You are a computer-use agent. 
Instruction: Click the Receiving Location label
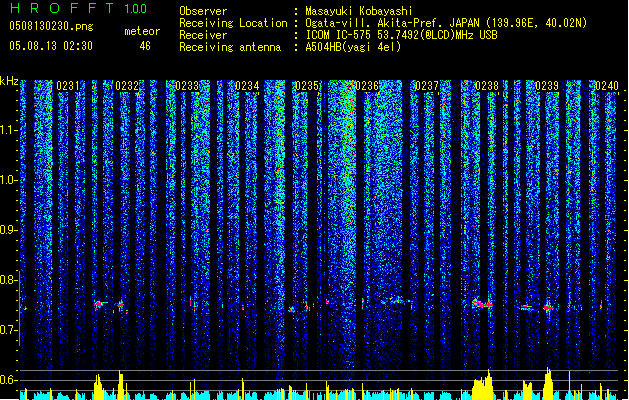[233, 23]
